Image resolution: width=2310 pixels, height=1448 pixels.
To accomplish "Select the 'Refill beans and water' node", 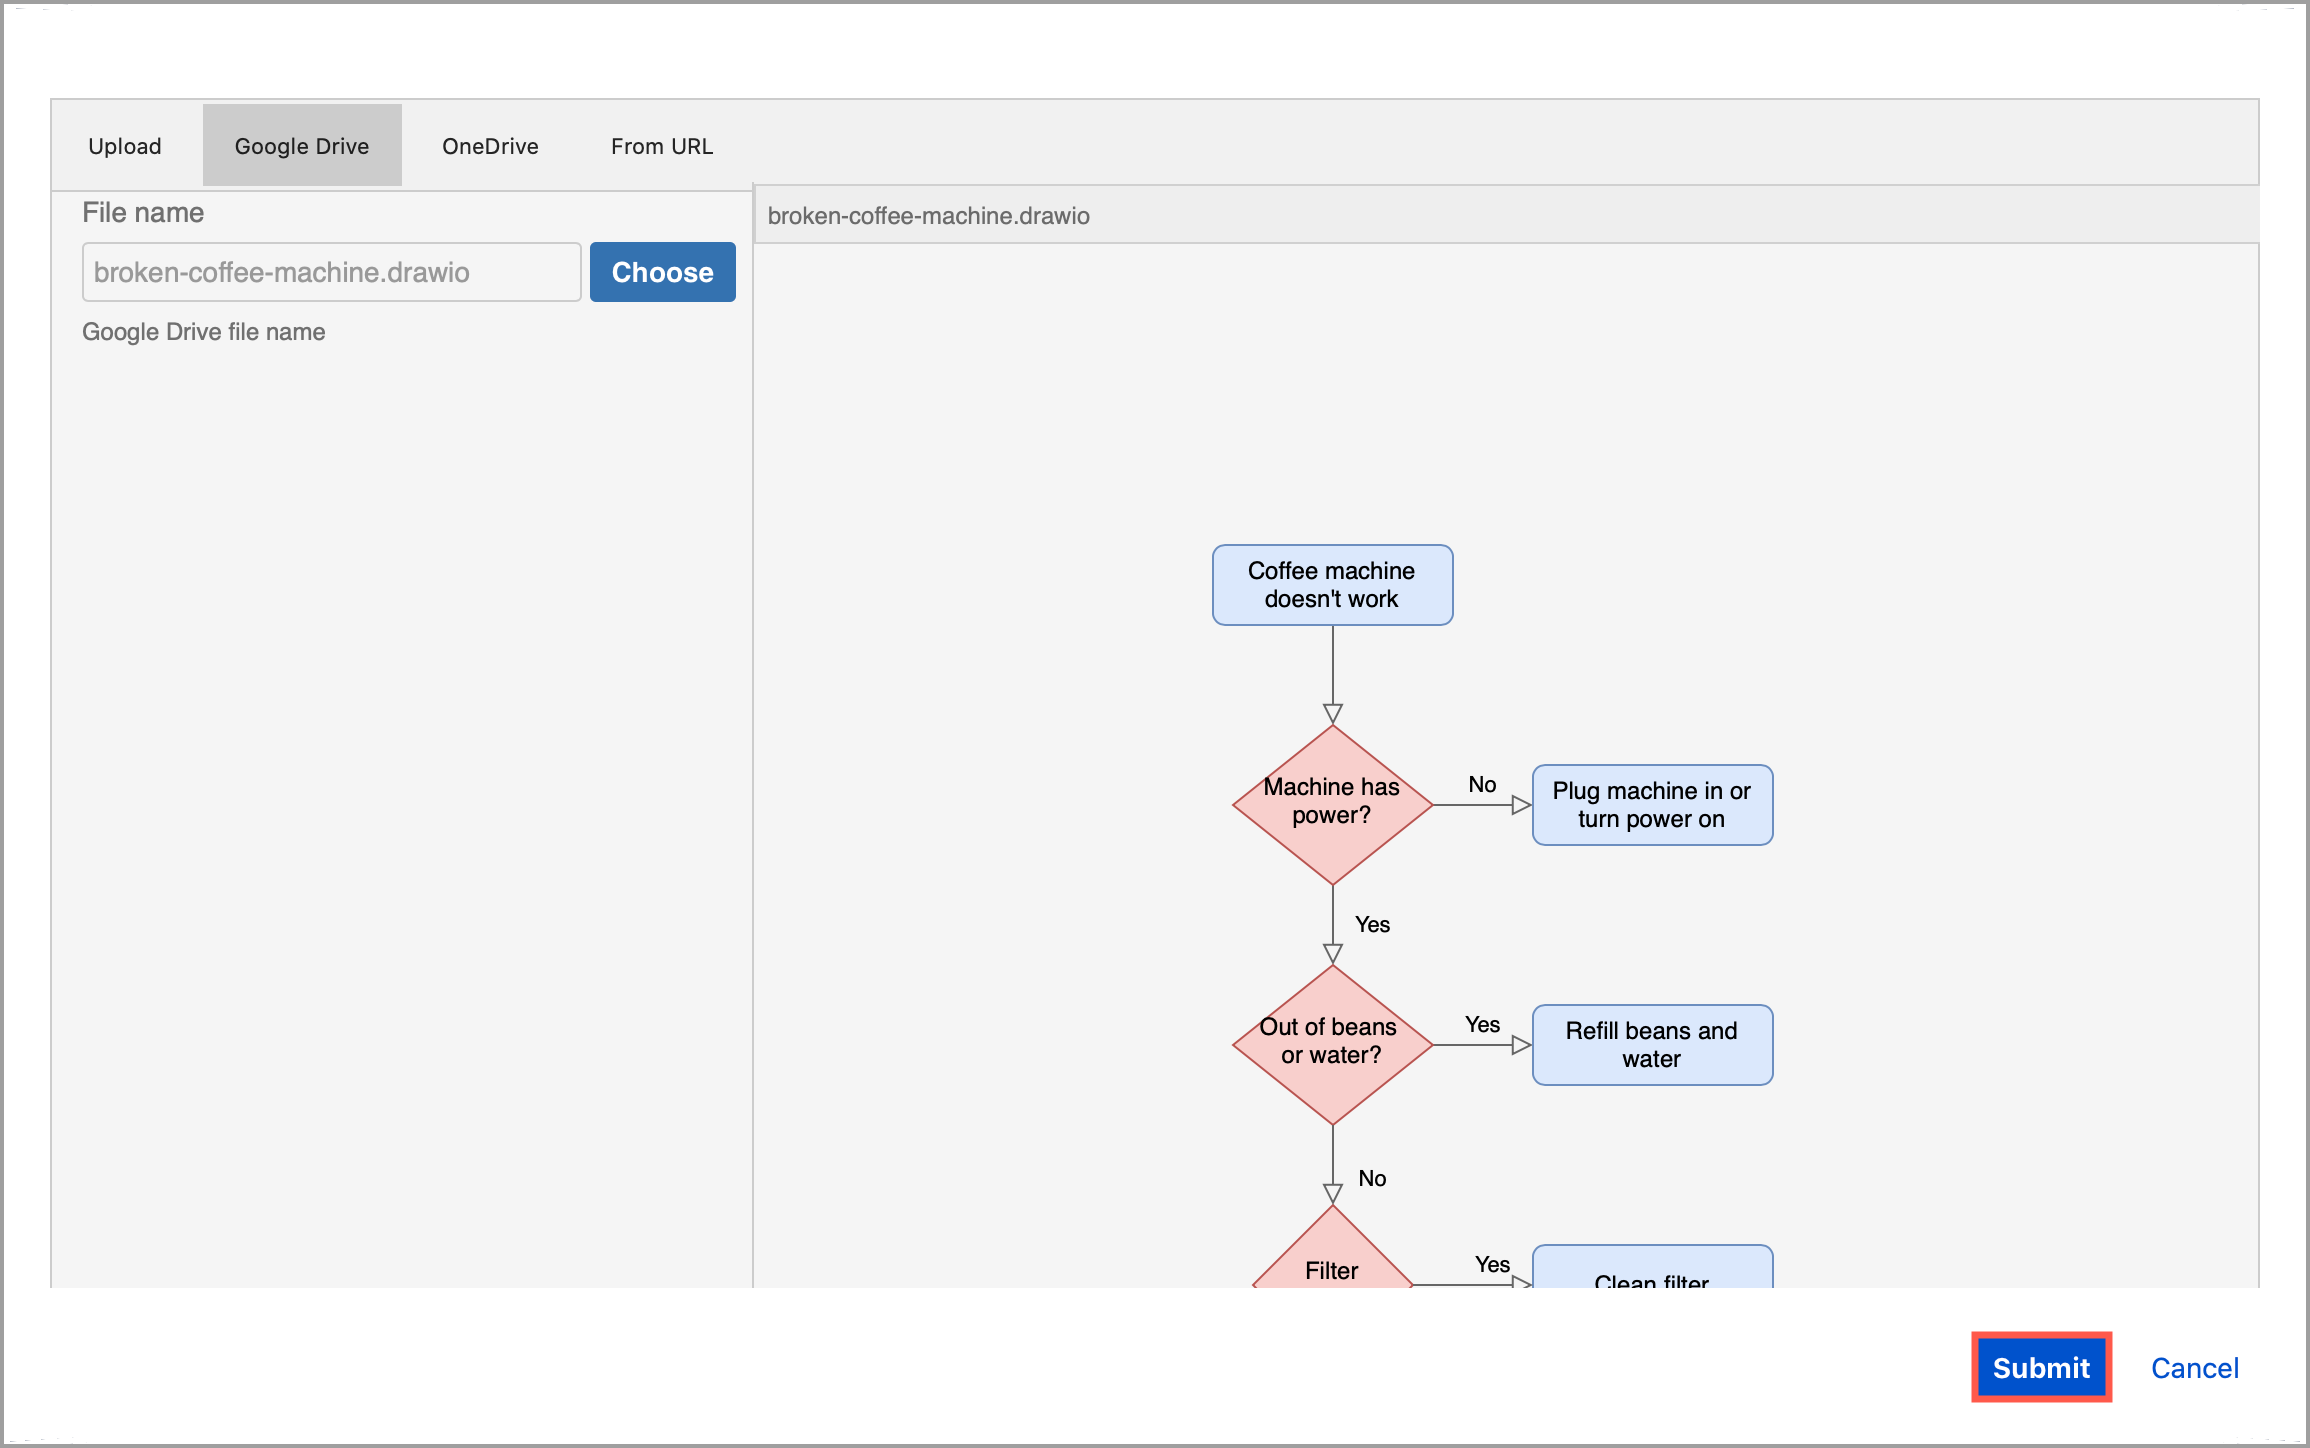I will coord(1651,1044).
